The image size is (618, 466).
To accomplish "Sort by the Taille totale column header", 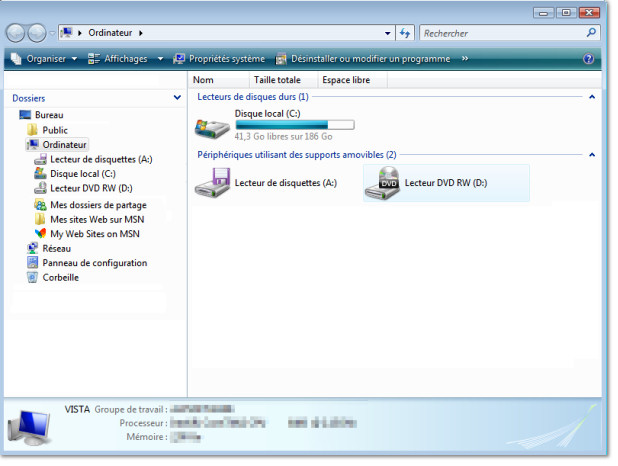I will point(277,80).
